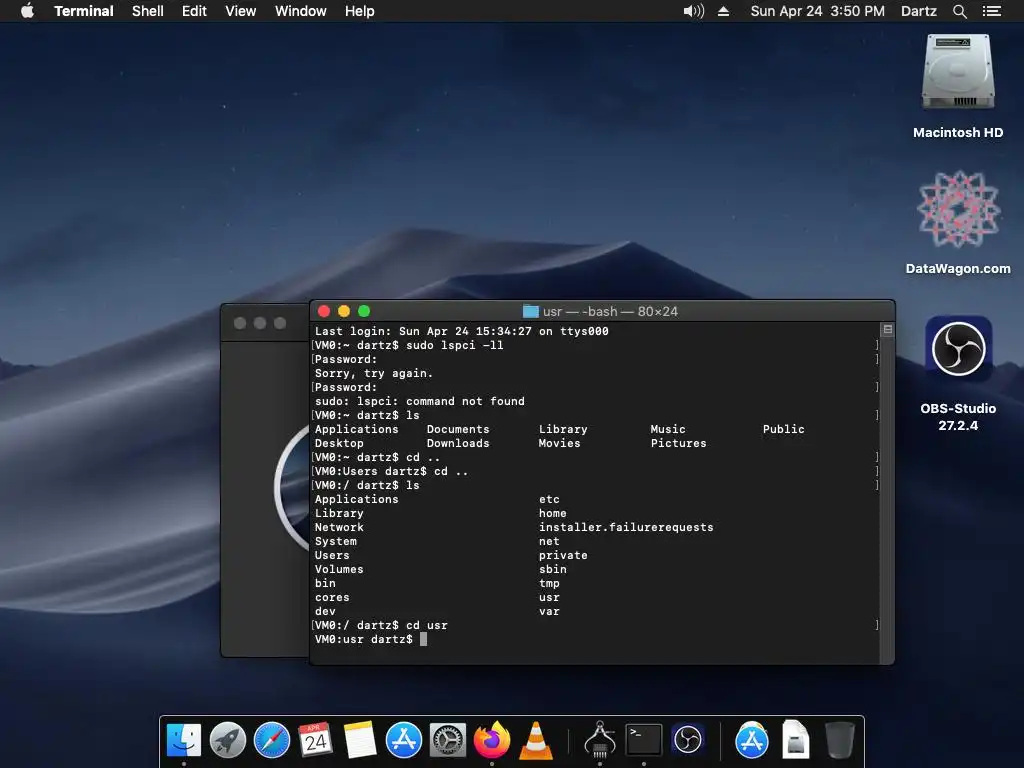The width and height of the screenshot is (1024, 768).
Task: Open Calendar icon showing 24 in Dock
Action: coord(315,741)
